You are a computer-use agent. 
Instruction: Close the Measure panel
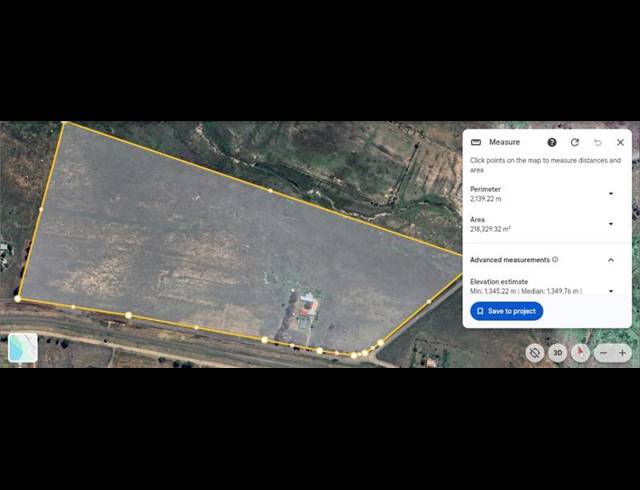pyautogui.click(x=620, y=142)
